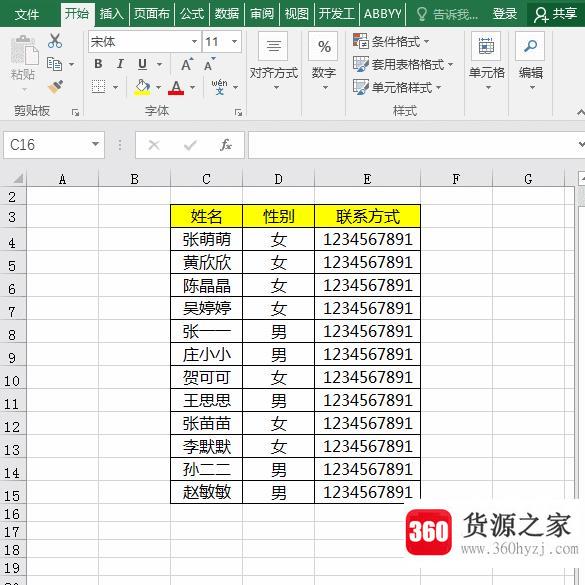This screenshot has height=585, width=585.
Task: Open Format as Table (套用表格格式)
Action: point(403,65)
